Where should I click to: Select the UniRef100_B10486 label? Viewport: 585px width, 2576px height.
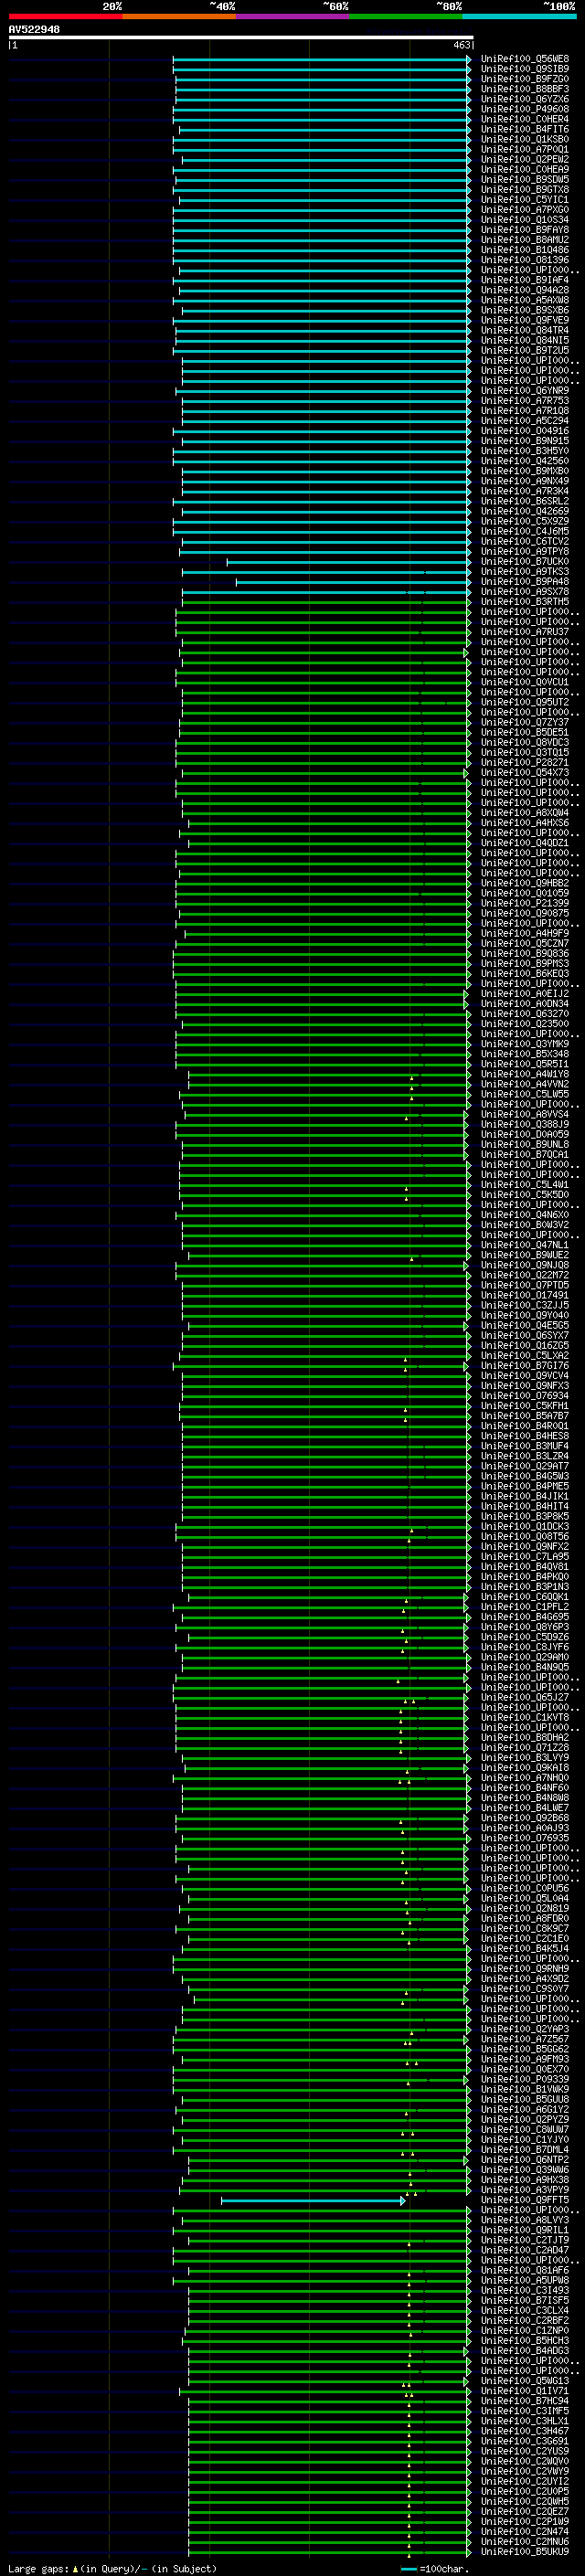(x=525, y=250)
